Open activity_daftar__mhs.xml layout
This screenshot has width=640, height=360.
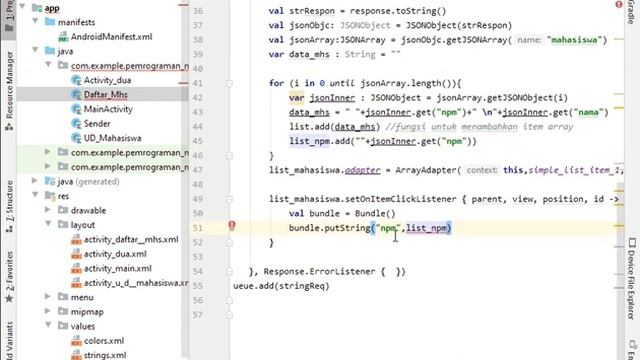(x=131, y=240)
